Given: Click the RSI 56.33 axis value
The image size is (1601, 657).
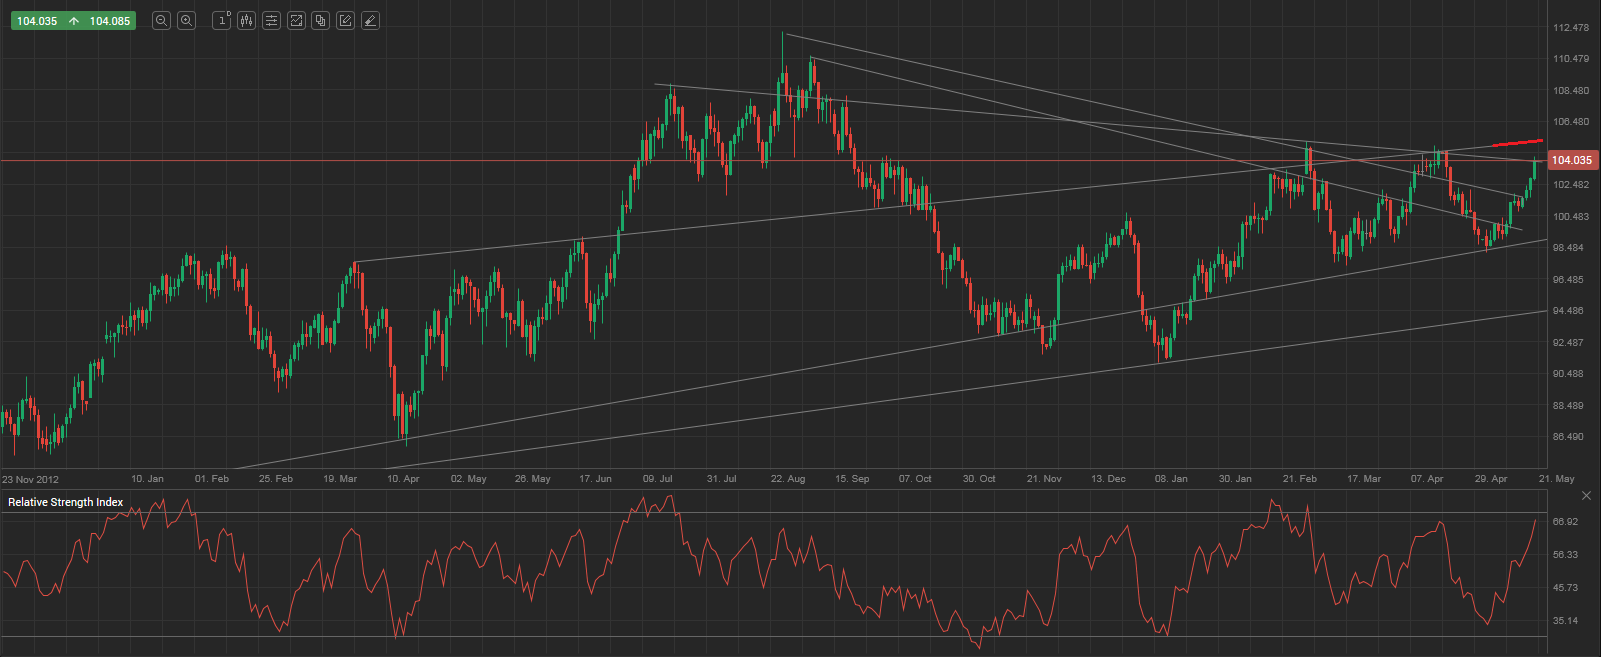Looking at the screenshot, I should [1565, 555].
